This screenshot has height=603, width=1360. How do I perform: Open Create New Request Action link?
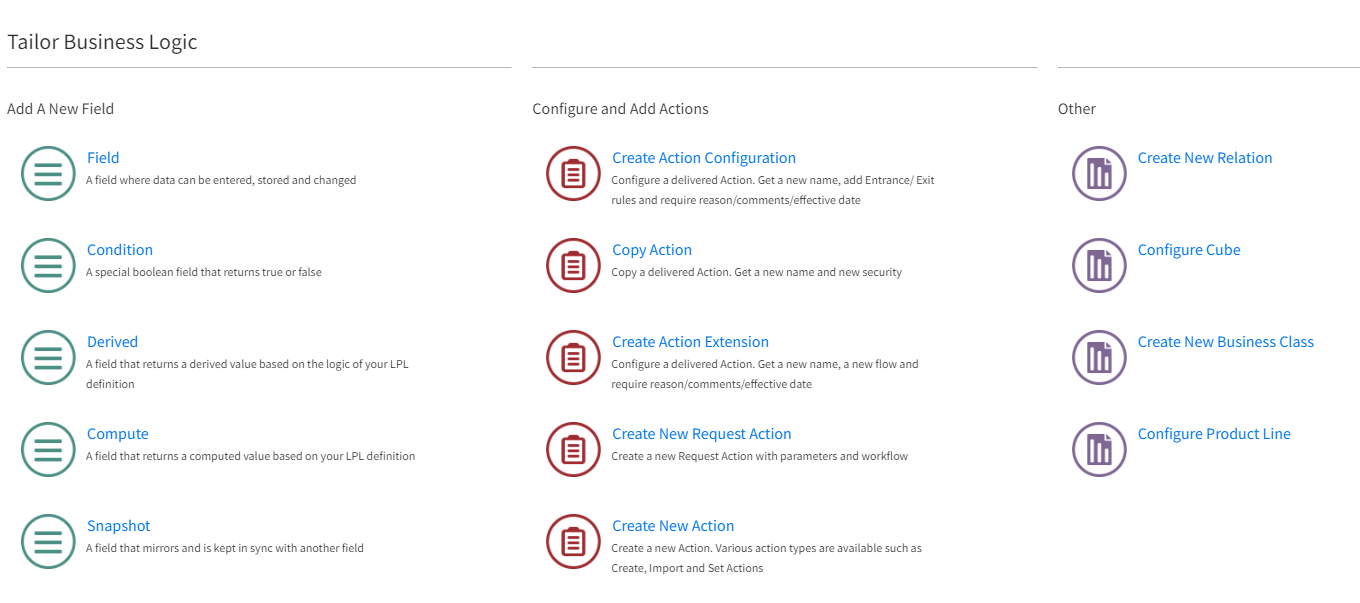click(x=702, y=434)
